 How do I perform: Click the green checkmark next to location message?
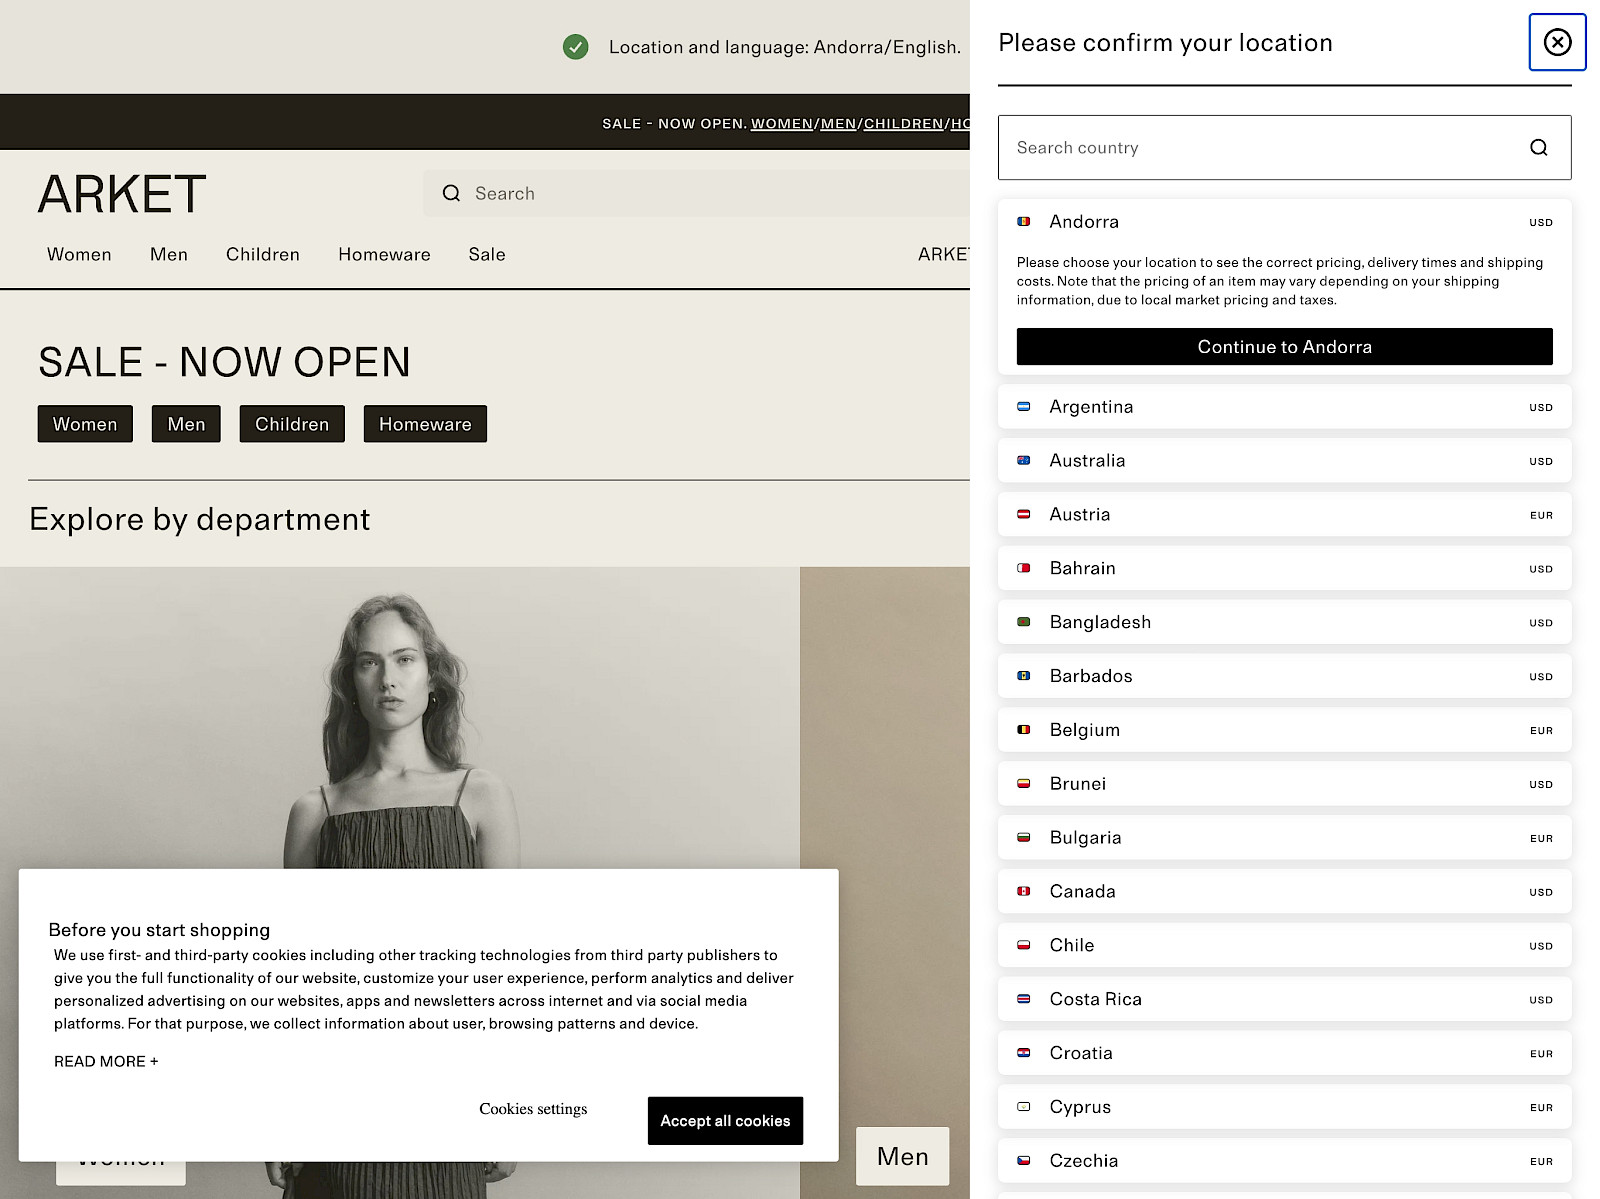[x=576, y=46]
